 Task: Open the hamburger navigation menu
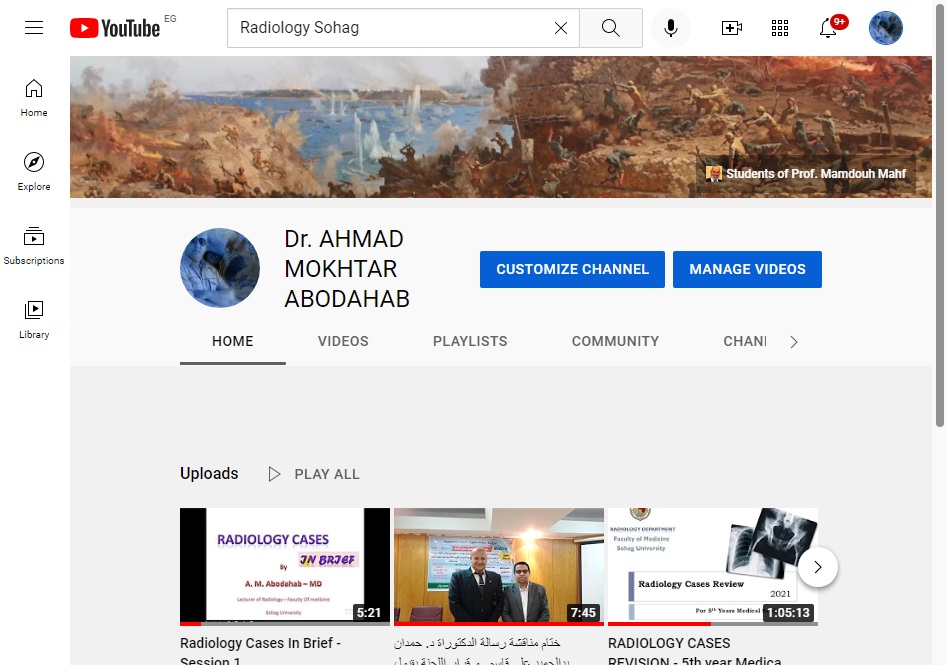pos(33,27)
